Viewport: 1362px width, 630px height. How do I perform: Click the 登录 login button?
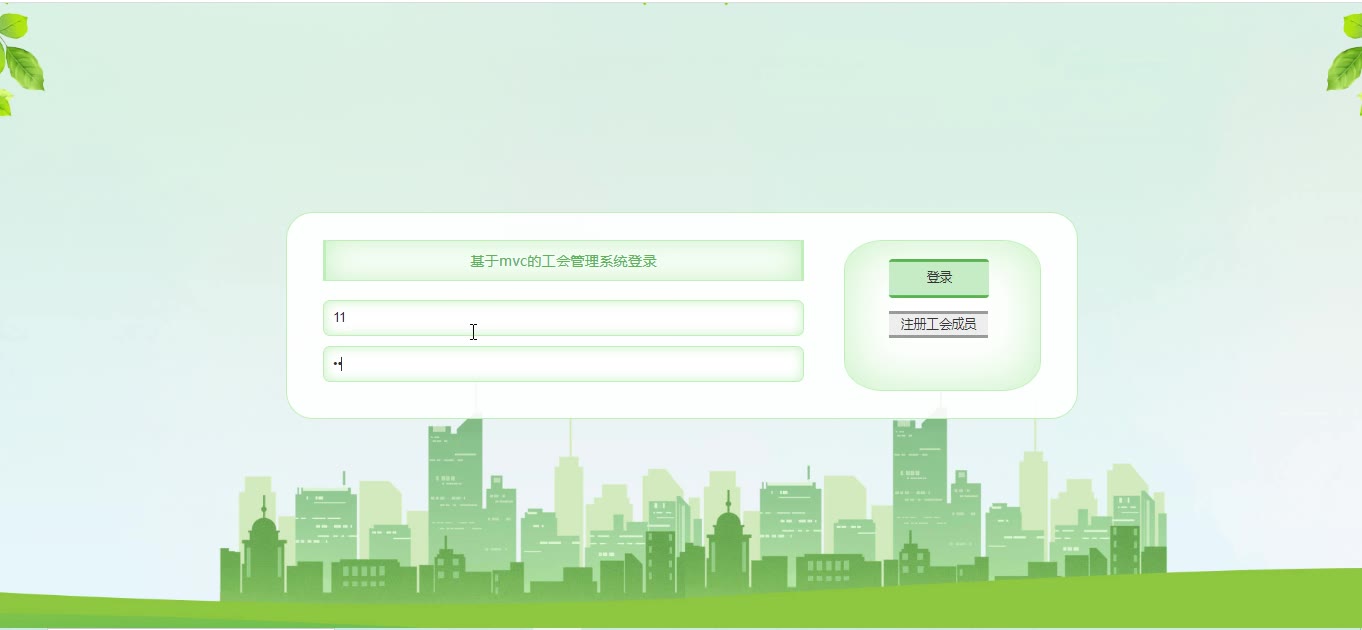(938, 278)
